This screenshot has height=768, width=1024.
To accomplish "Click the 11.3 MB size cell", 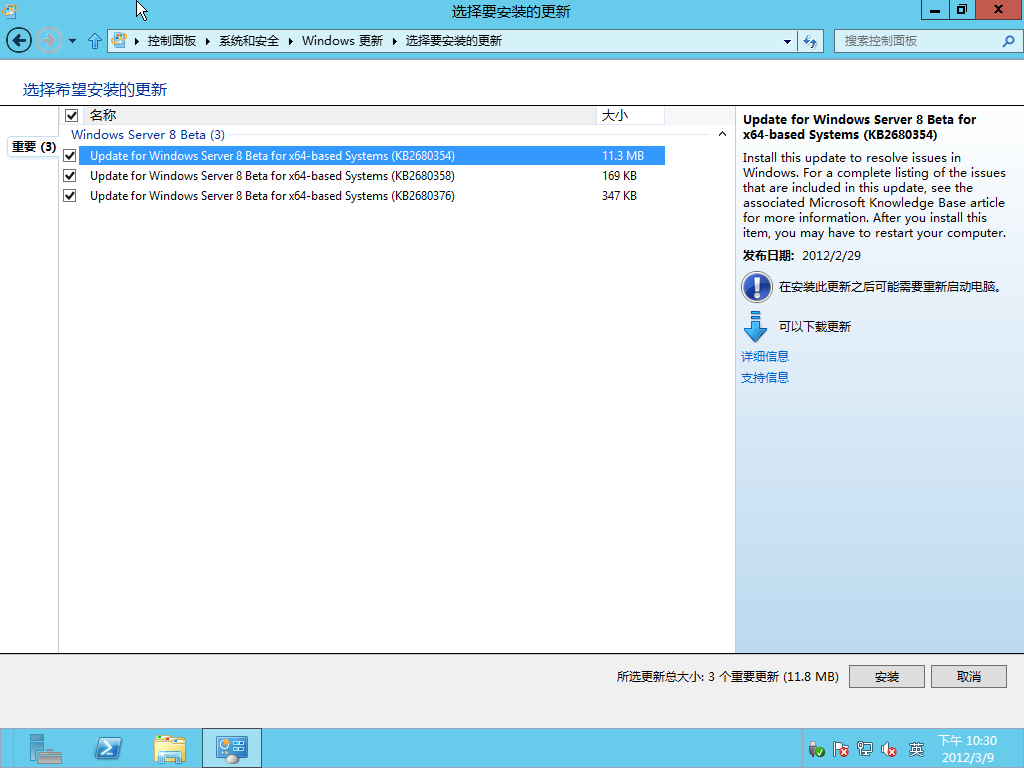I will (x=623, y=155).
